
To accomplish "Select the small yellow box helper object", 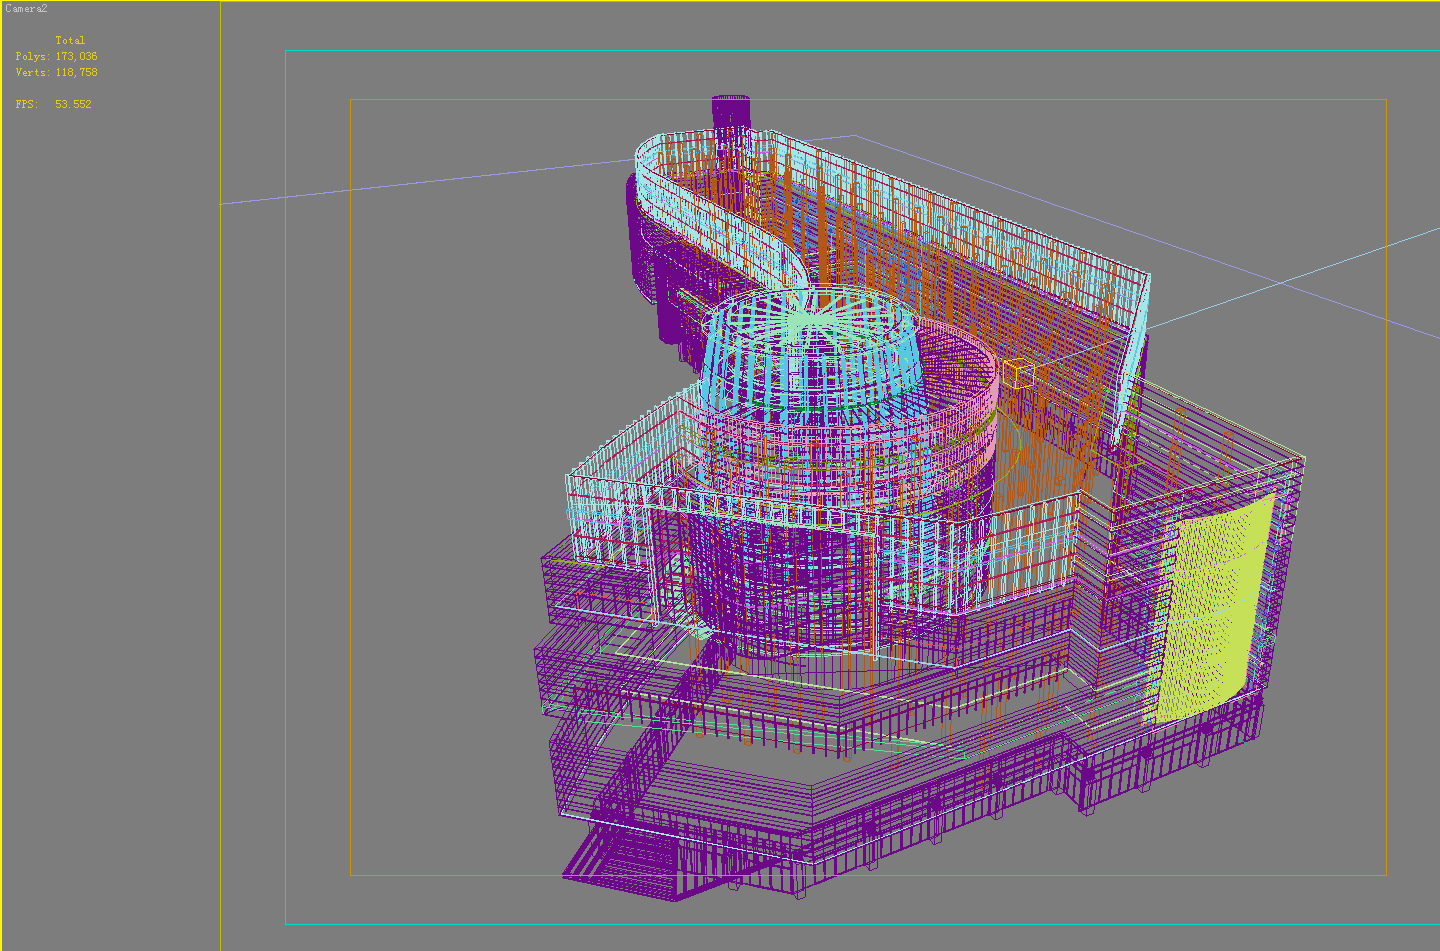I will (x=1018, y=373).
